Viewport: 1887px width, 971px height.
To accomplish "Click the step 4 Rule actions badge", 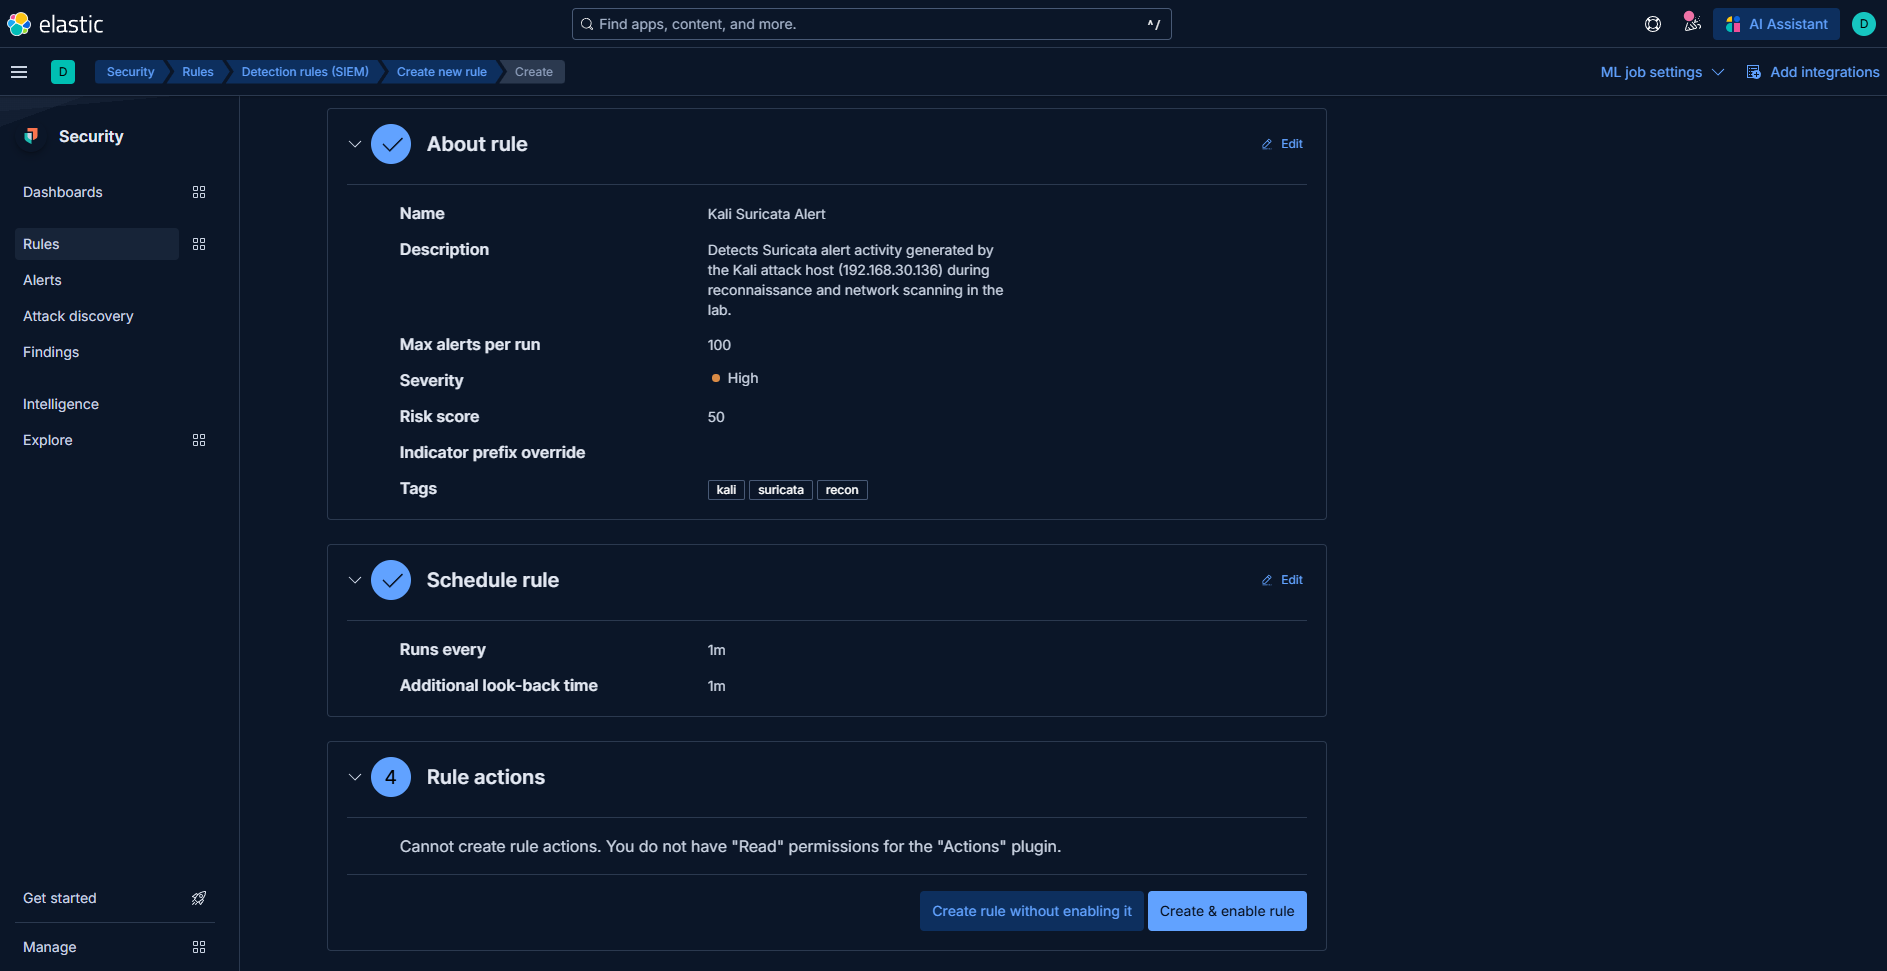I will tap(391, 777).
